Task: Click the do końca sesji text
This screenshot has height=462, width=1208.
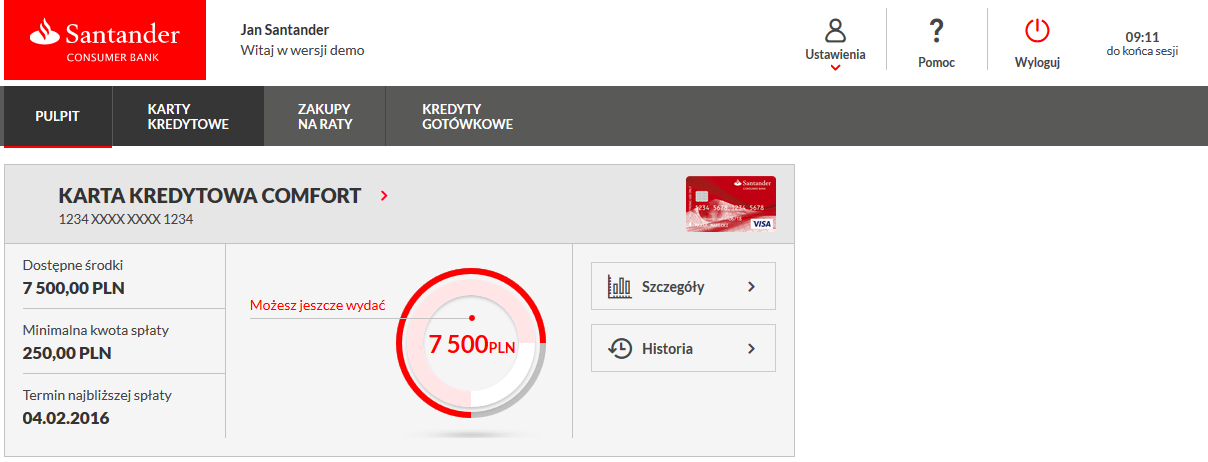Action: (x=1142, y=51)
